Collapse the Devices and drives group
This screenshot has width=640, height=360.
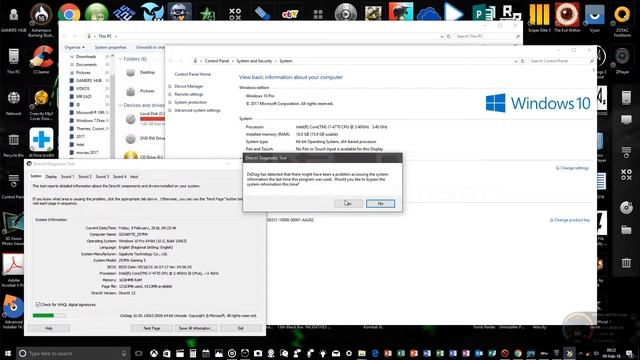coord(120,105)
